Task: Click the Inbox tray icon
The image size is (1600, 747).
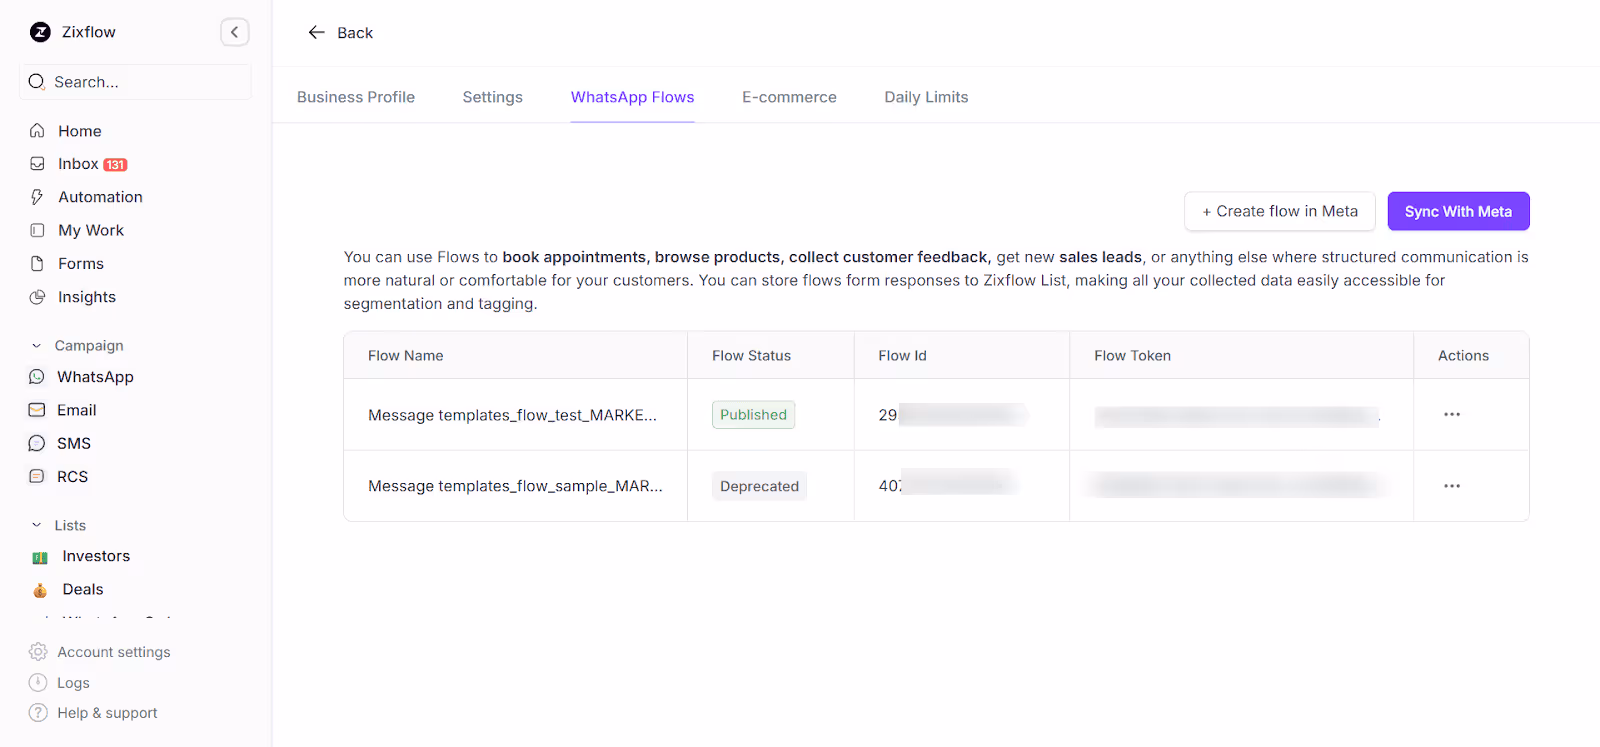Action: click(x=37, y=164)
